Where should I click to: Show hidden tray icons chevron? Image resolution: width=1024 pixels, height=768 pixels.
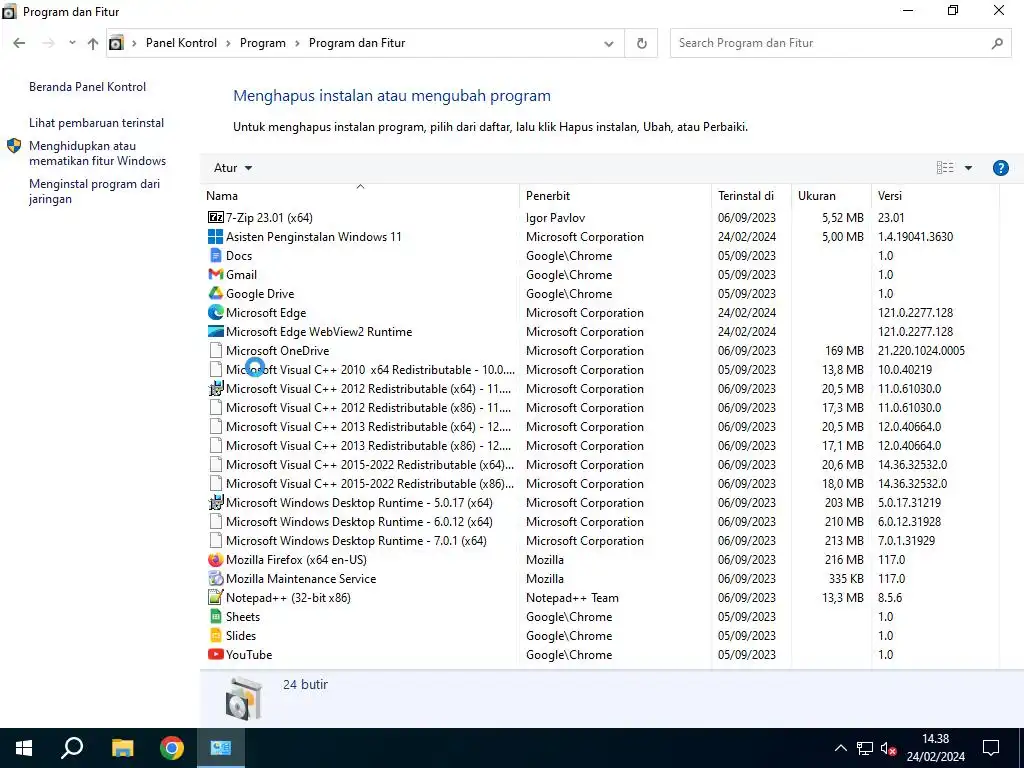[840, 748]
